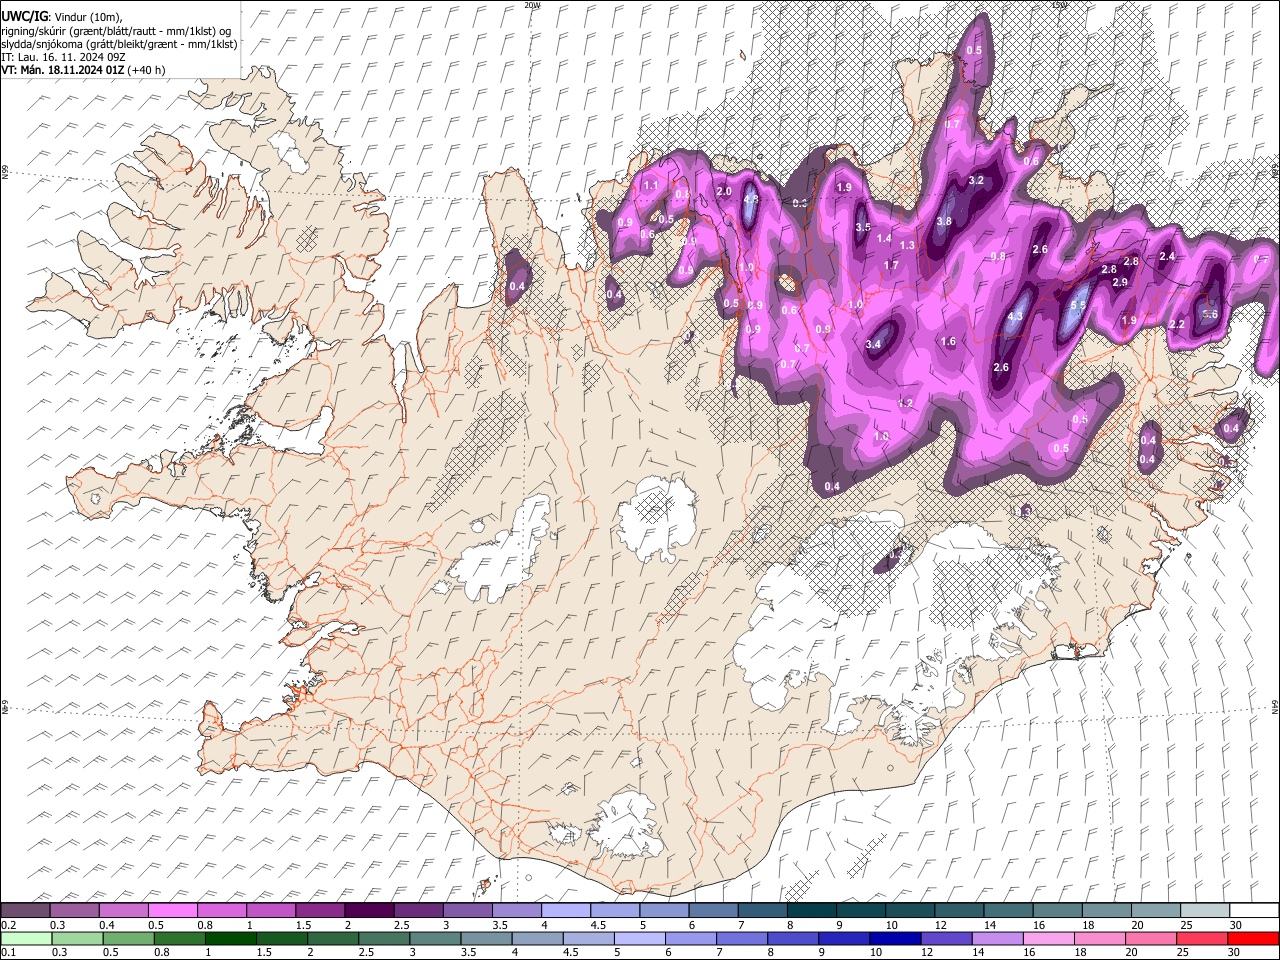Click the "15W" longitude label
This screenshot has height=960, width=1280.
pyautogui.click(x=1060, y=5)
